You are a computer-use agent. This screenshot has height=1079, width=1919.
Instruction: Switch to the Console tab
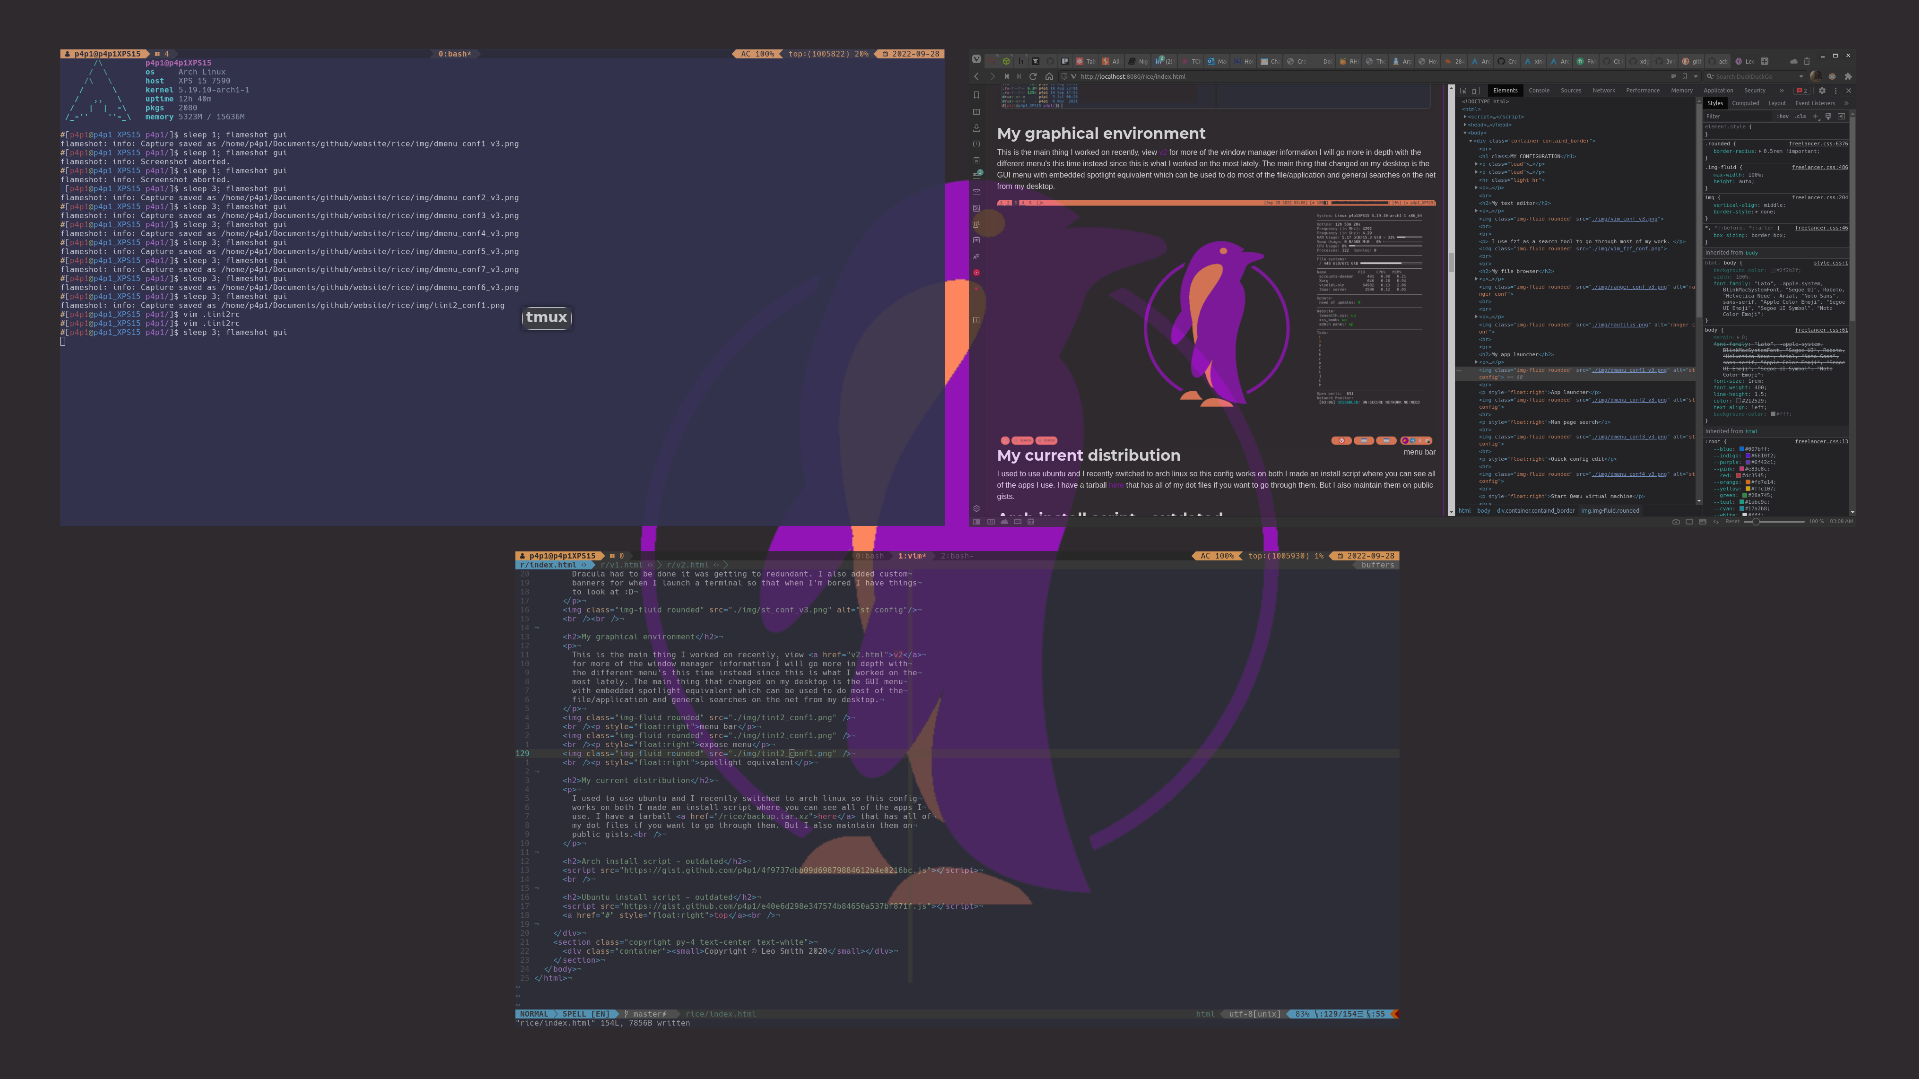1538,90
